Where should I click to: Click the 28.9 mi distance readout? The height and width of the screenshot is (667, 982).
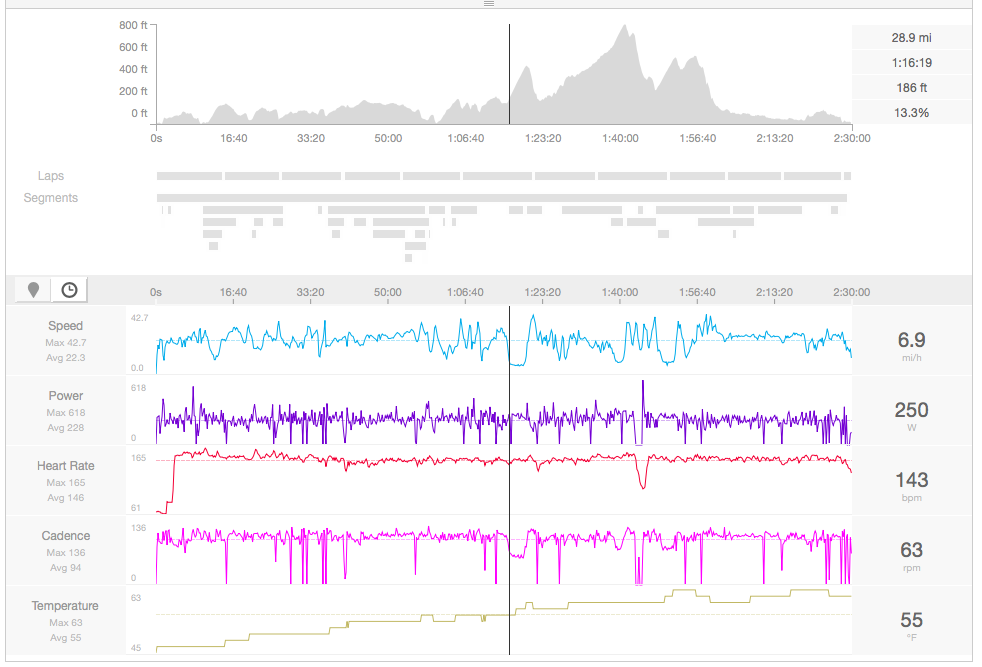[x=911, y=38]
